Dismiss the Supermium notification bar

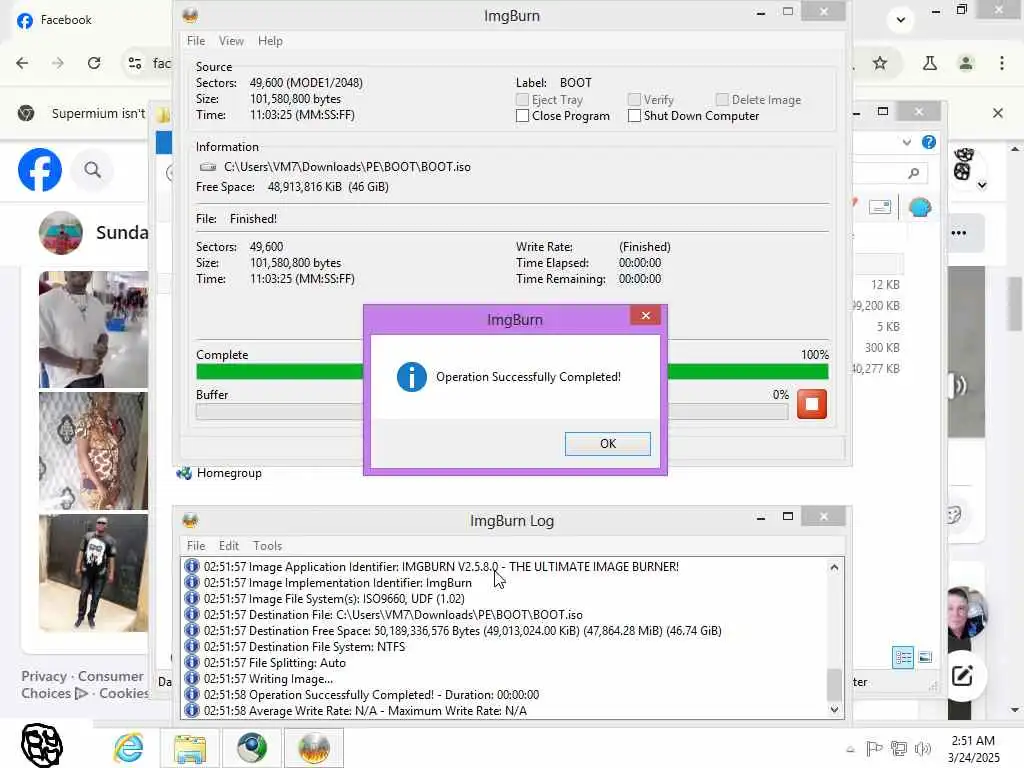[997, 113]
